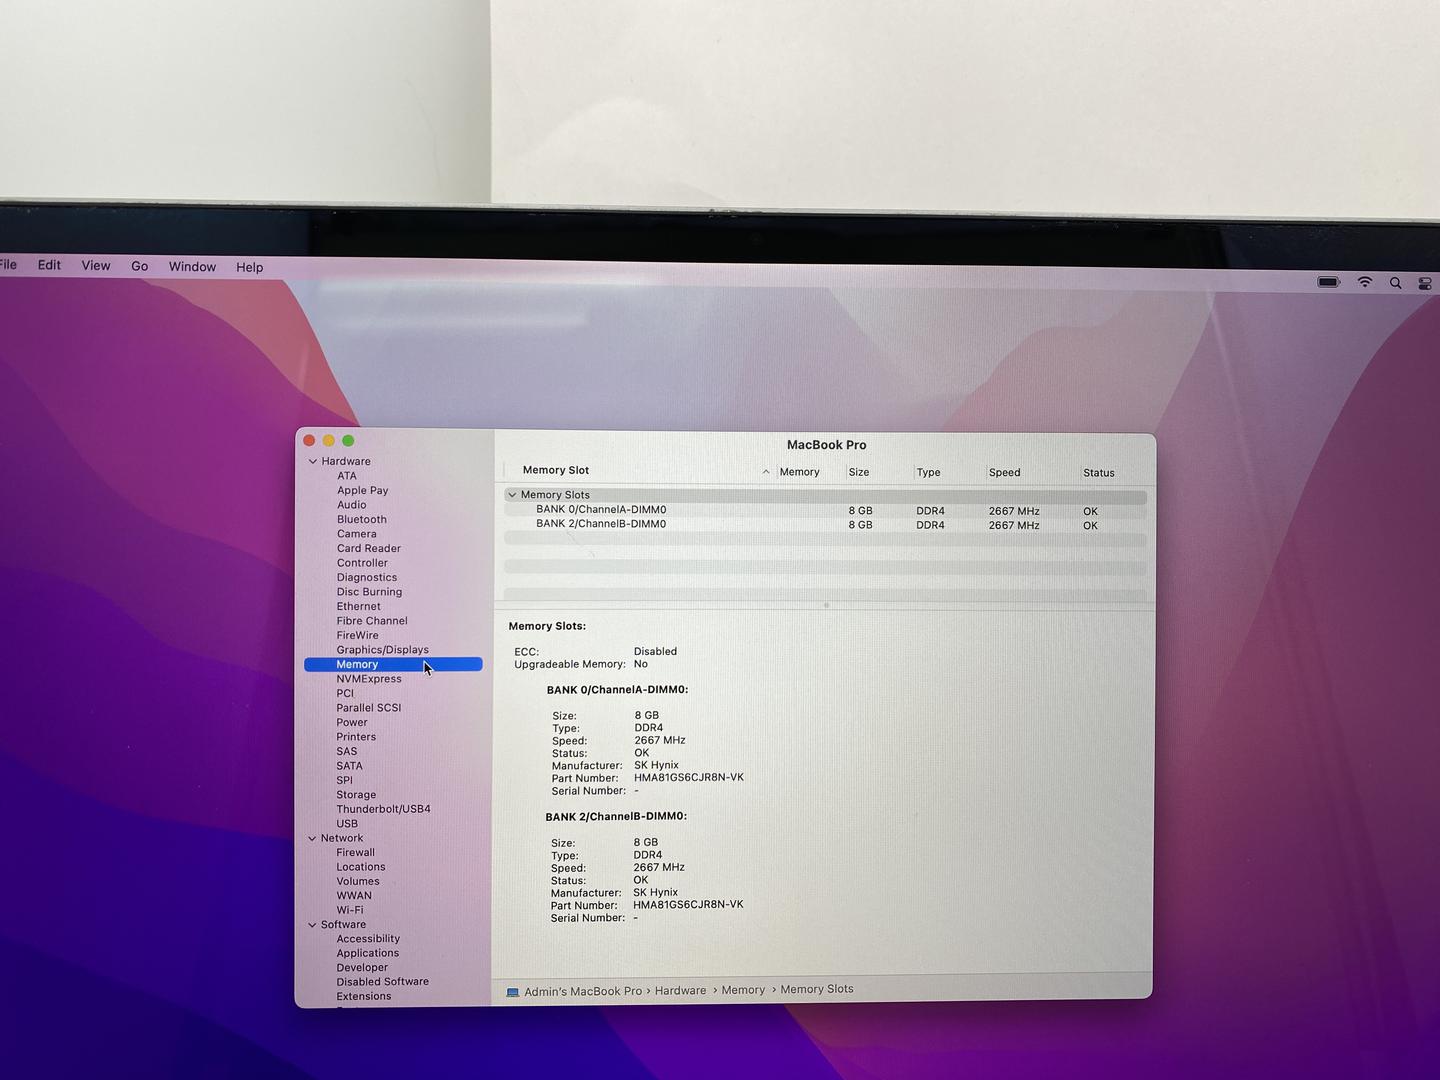Viewport: 1440px width, 1080px height.
Task: Click the Memory column header
Action: (799, 472)
